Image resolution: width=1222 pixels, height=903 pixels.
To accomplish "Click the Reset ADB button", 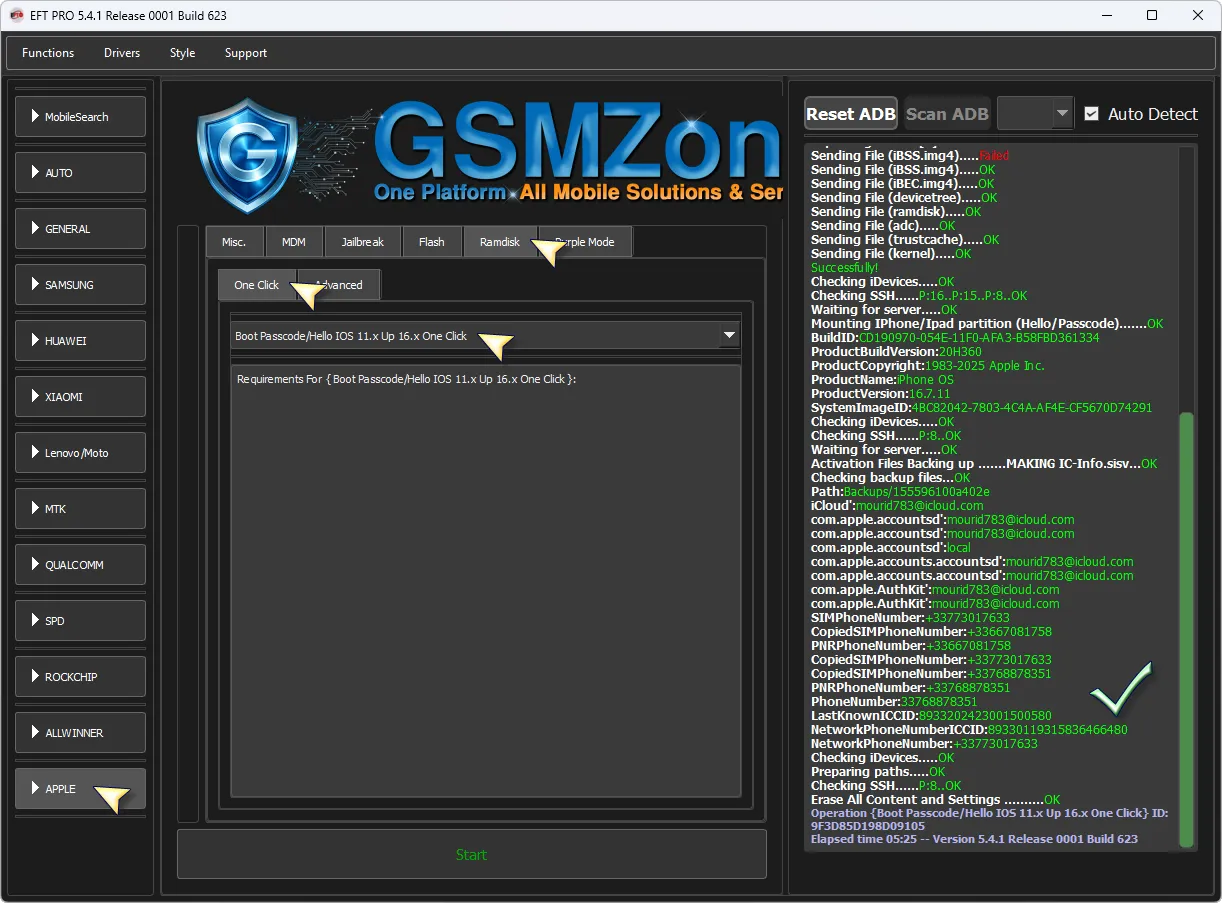I will (851, 114).
